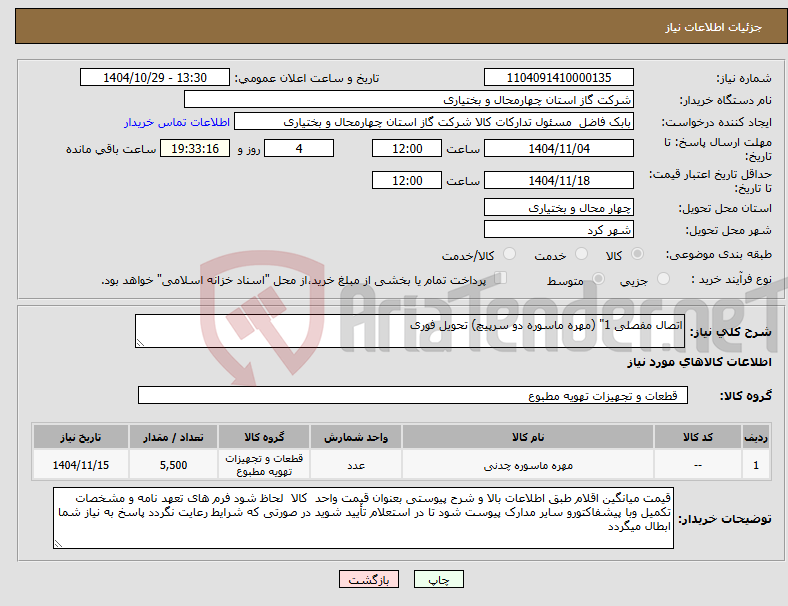Click the شرح کلی نیاز description textarea

[x=410, y=331]
